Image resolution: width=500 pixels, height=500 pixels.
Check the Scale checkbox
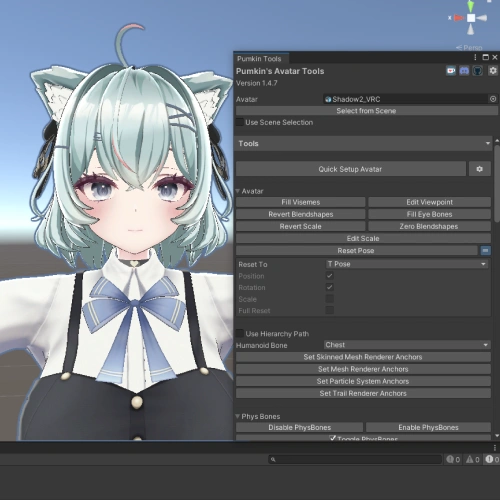[x=329, y=299]
